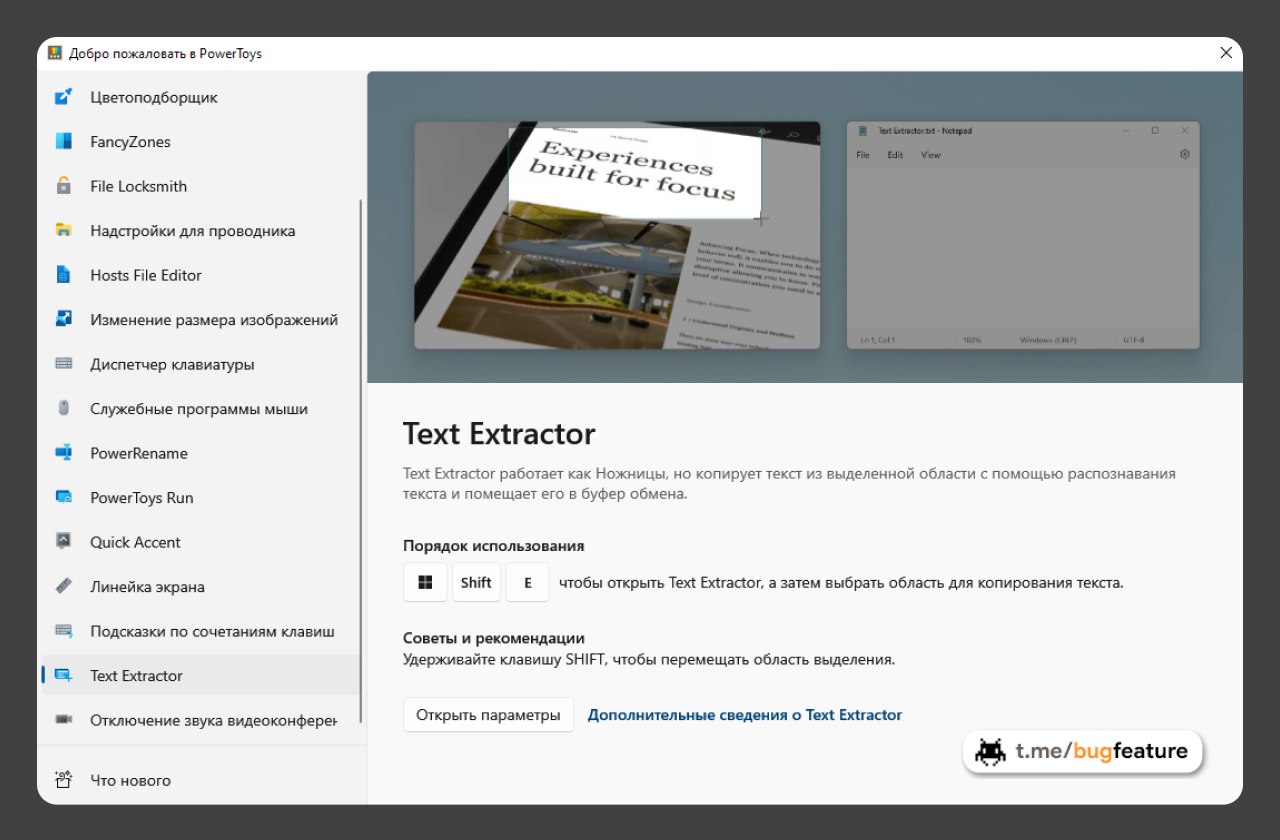Open Служебные программы мыши

(199, 408)
